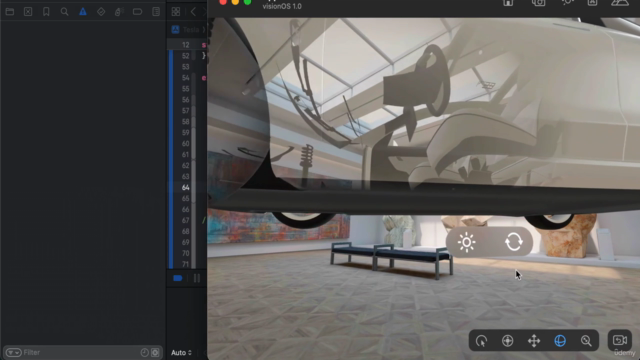The width and height of the screenshot is (640, 360).
Task: Go back in editor history
Action: [x=193, y=11]
